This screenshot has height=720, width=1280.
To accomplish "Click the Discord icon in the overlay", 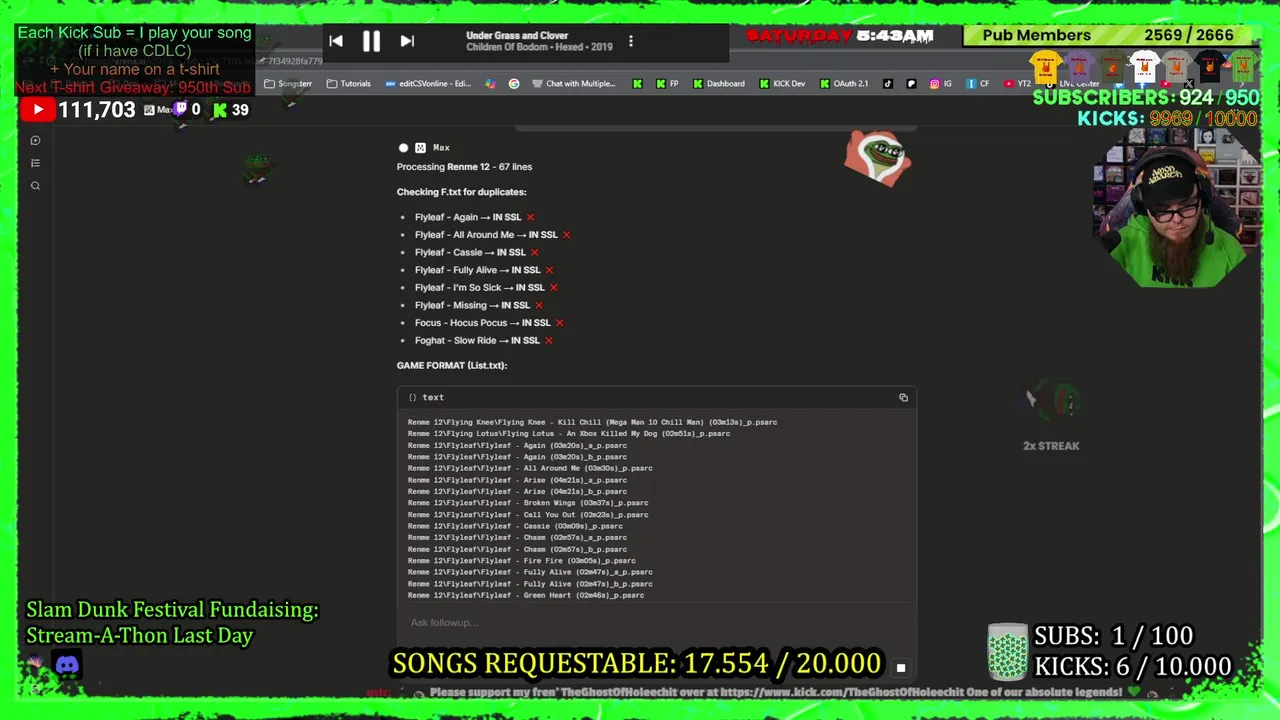I will click(67, 665).
